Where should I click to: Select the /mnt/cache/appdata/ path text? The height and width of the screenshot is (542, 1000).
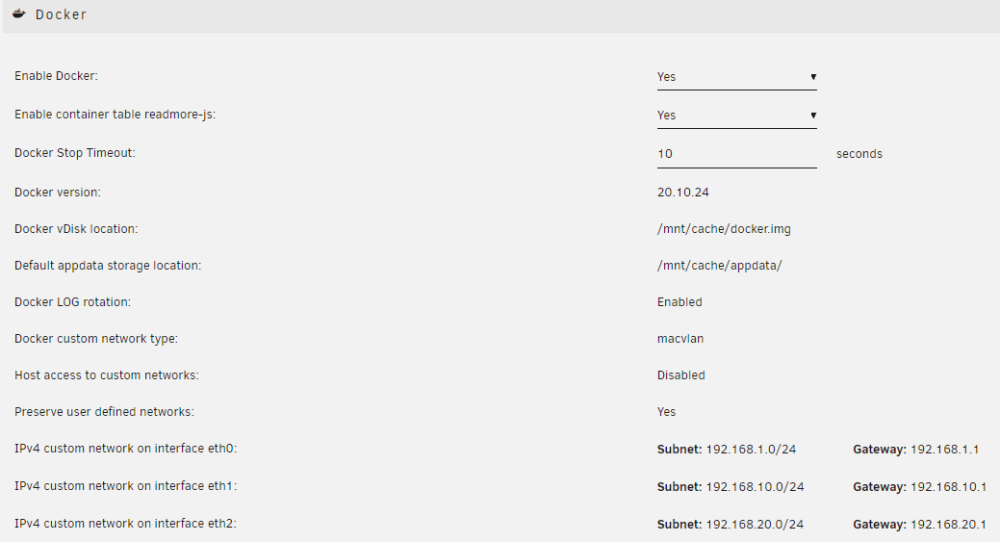coord(719,266)
